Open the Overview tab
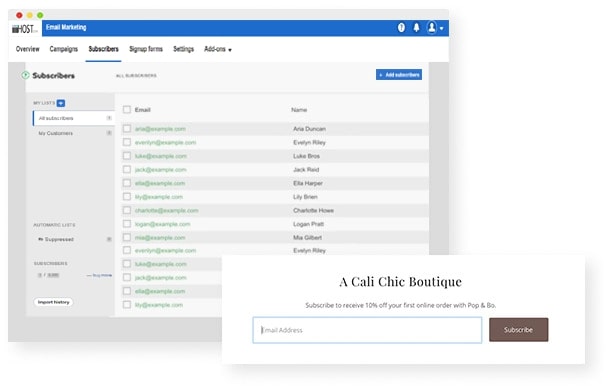Screen dimensions: 610x390 [x=28, y=49]
